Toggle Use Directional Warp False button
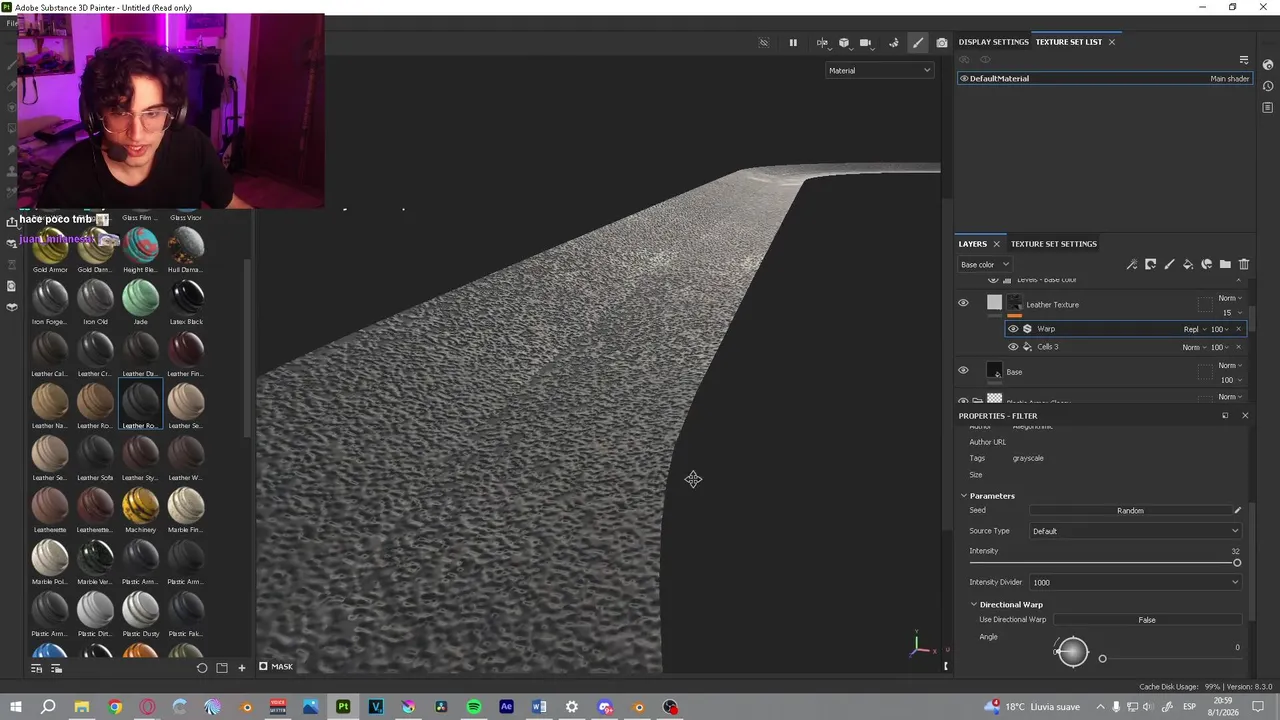1280x720 pixels. click(x=1147, y=620)
